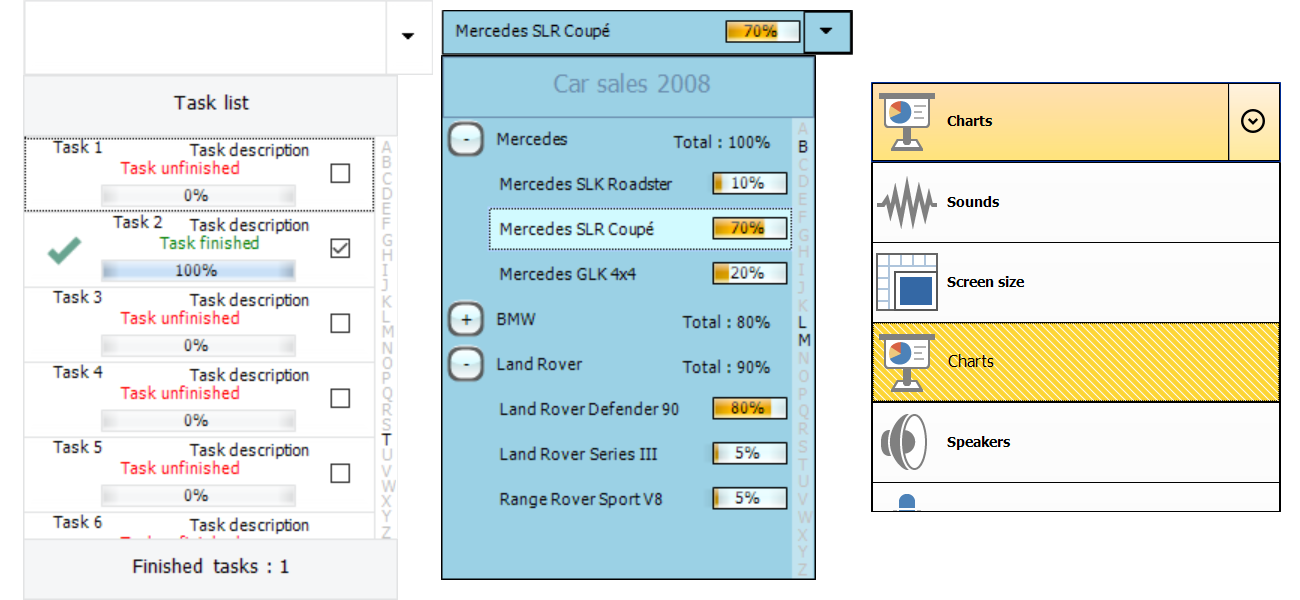Click the Total : 80% text for BMW
1300x600 pixels.
coord(726,322)
